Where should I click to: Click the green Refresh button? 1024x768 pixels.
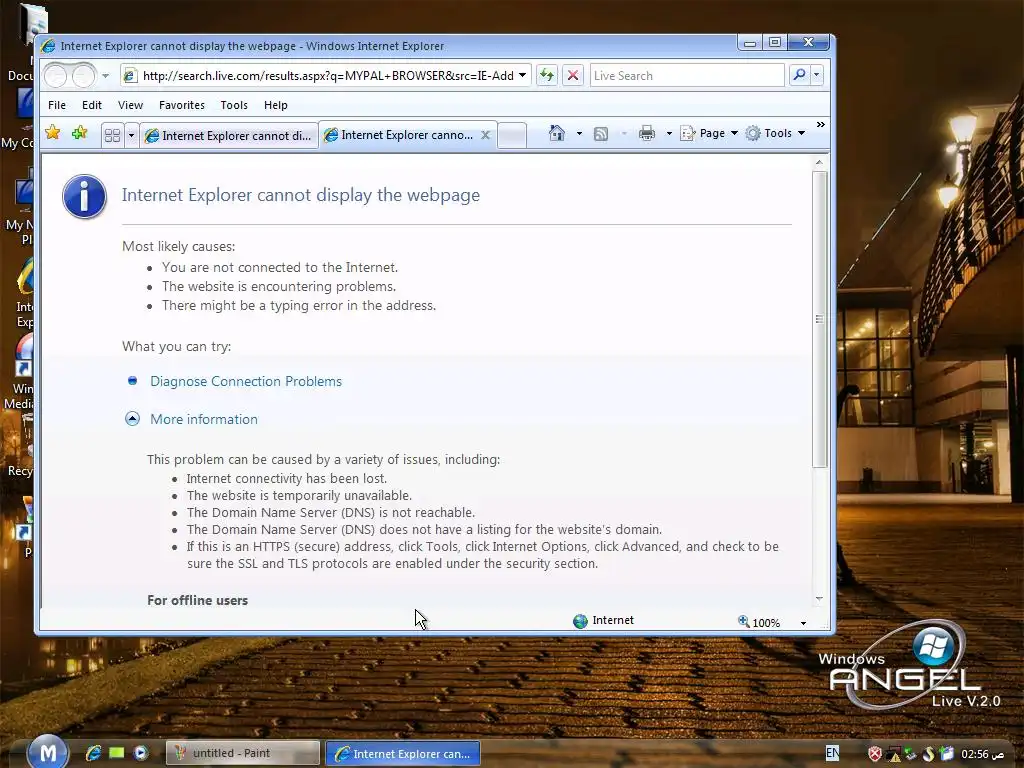547,76
